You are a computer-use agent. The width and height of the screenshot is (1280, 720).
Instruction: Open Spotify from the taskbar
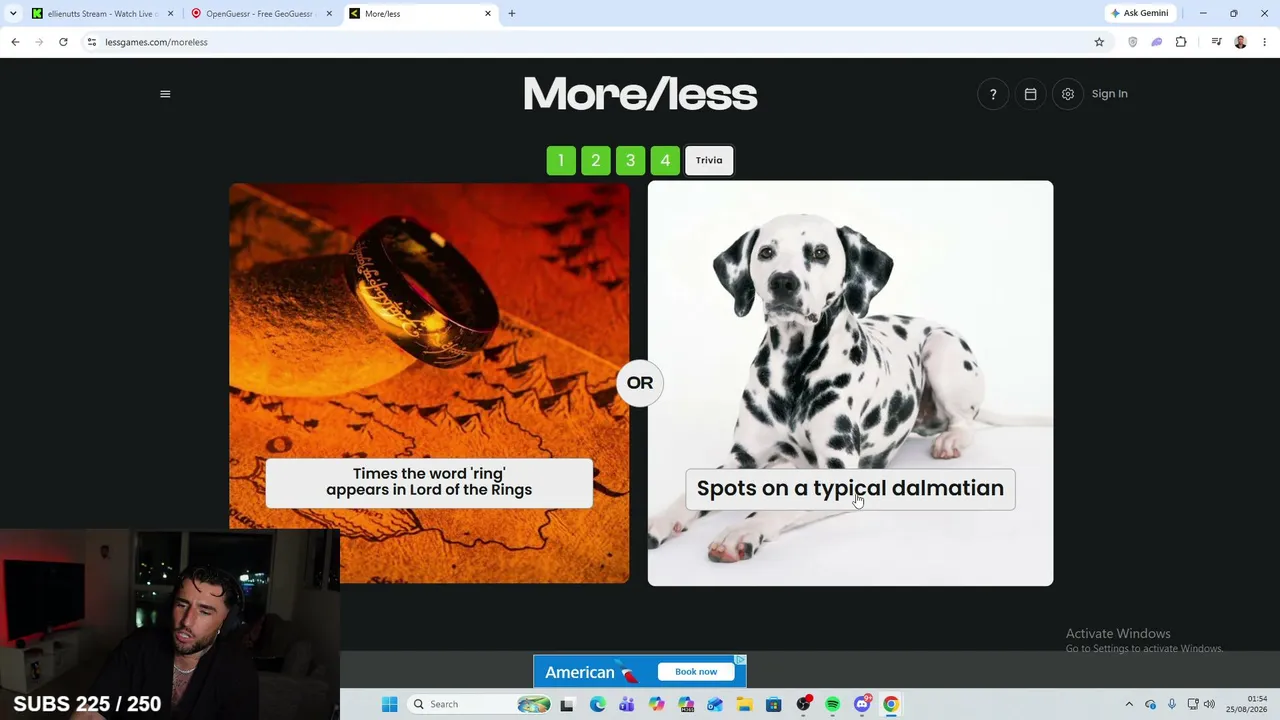[x=833, y=704]
